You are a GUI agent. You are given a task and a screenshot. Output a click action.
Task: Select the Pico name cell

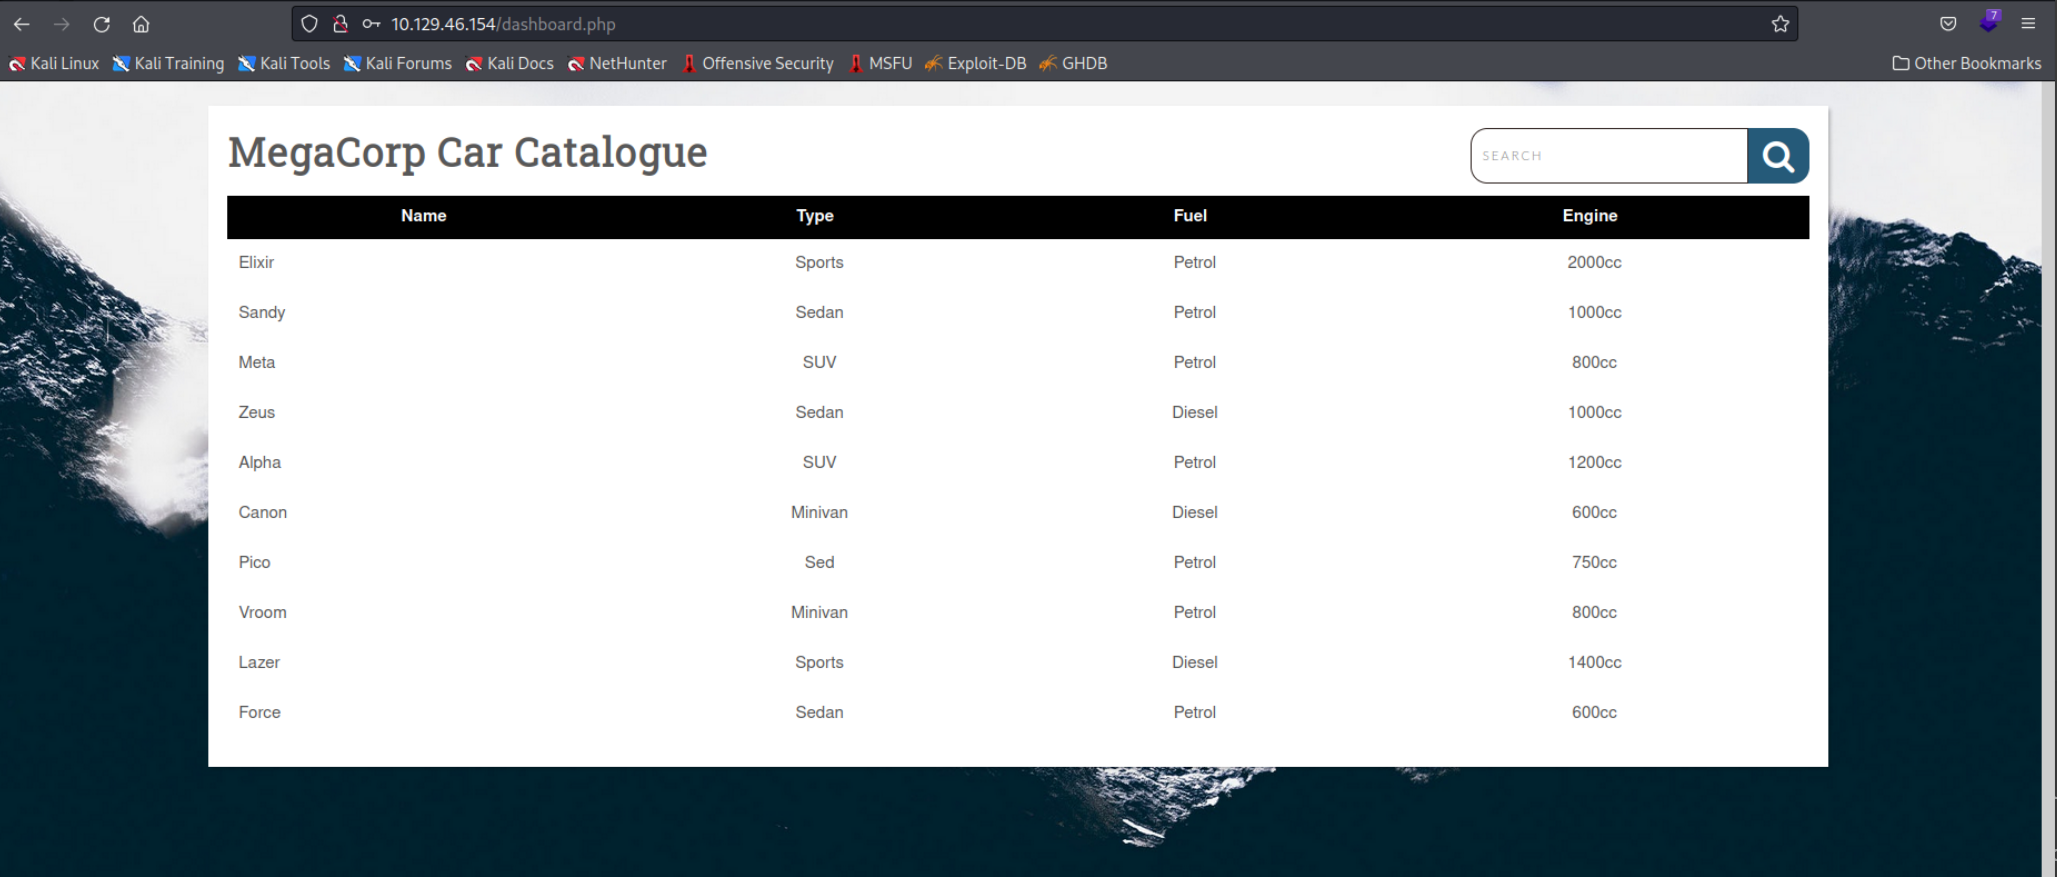(255, 562)
